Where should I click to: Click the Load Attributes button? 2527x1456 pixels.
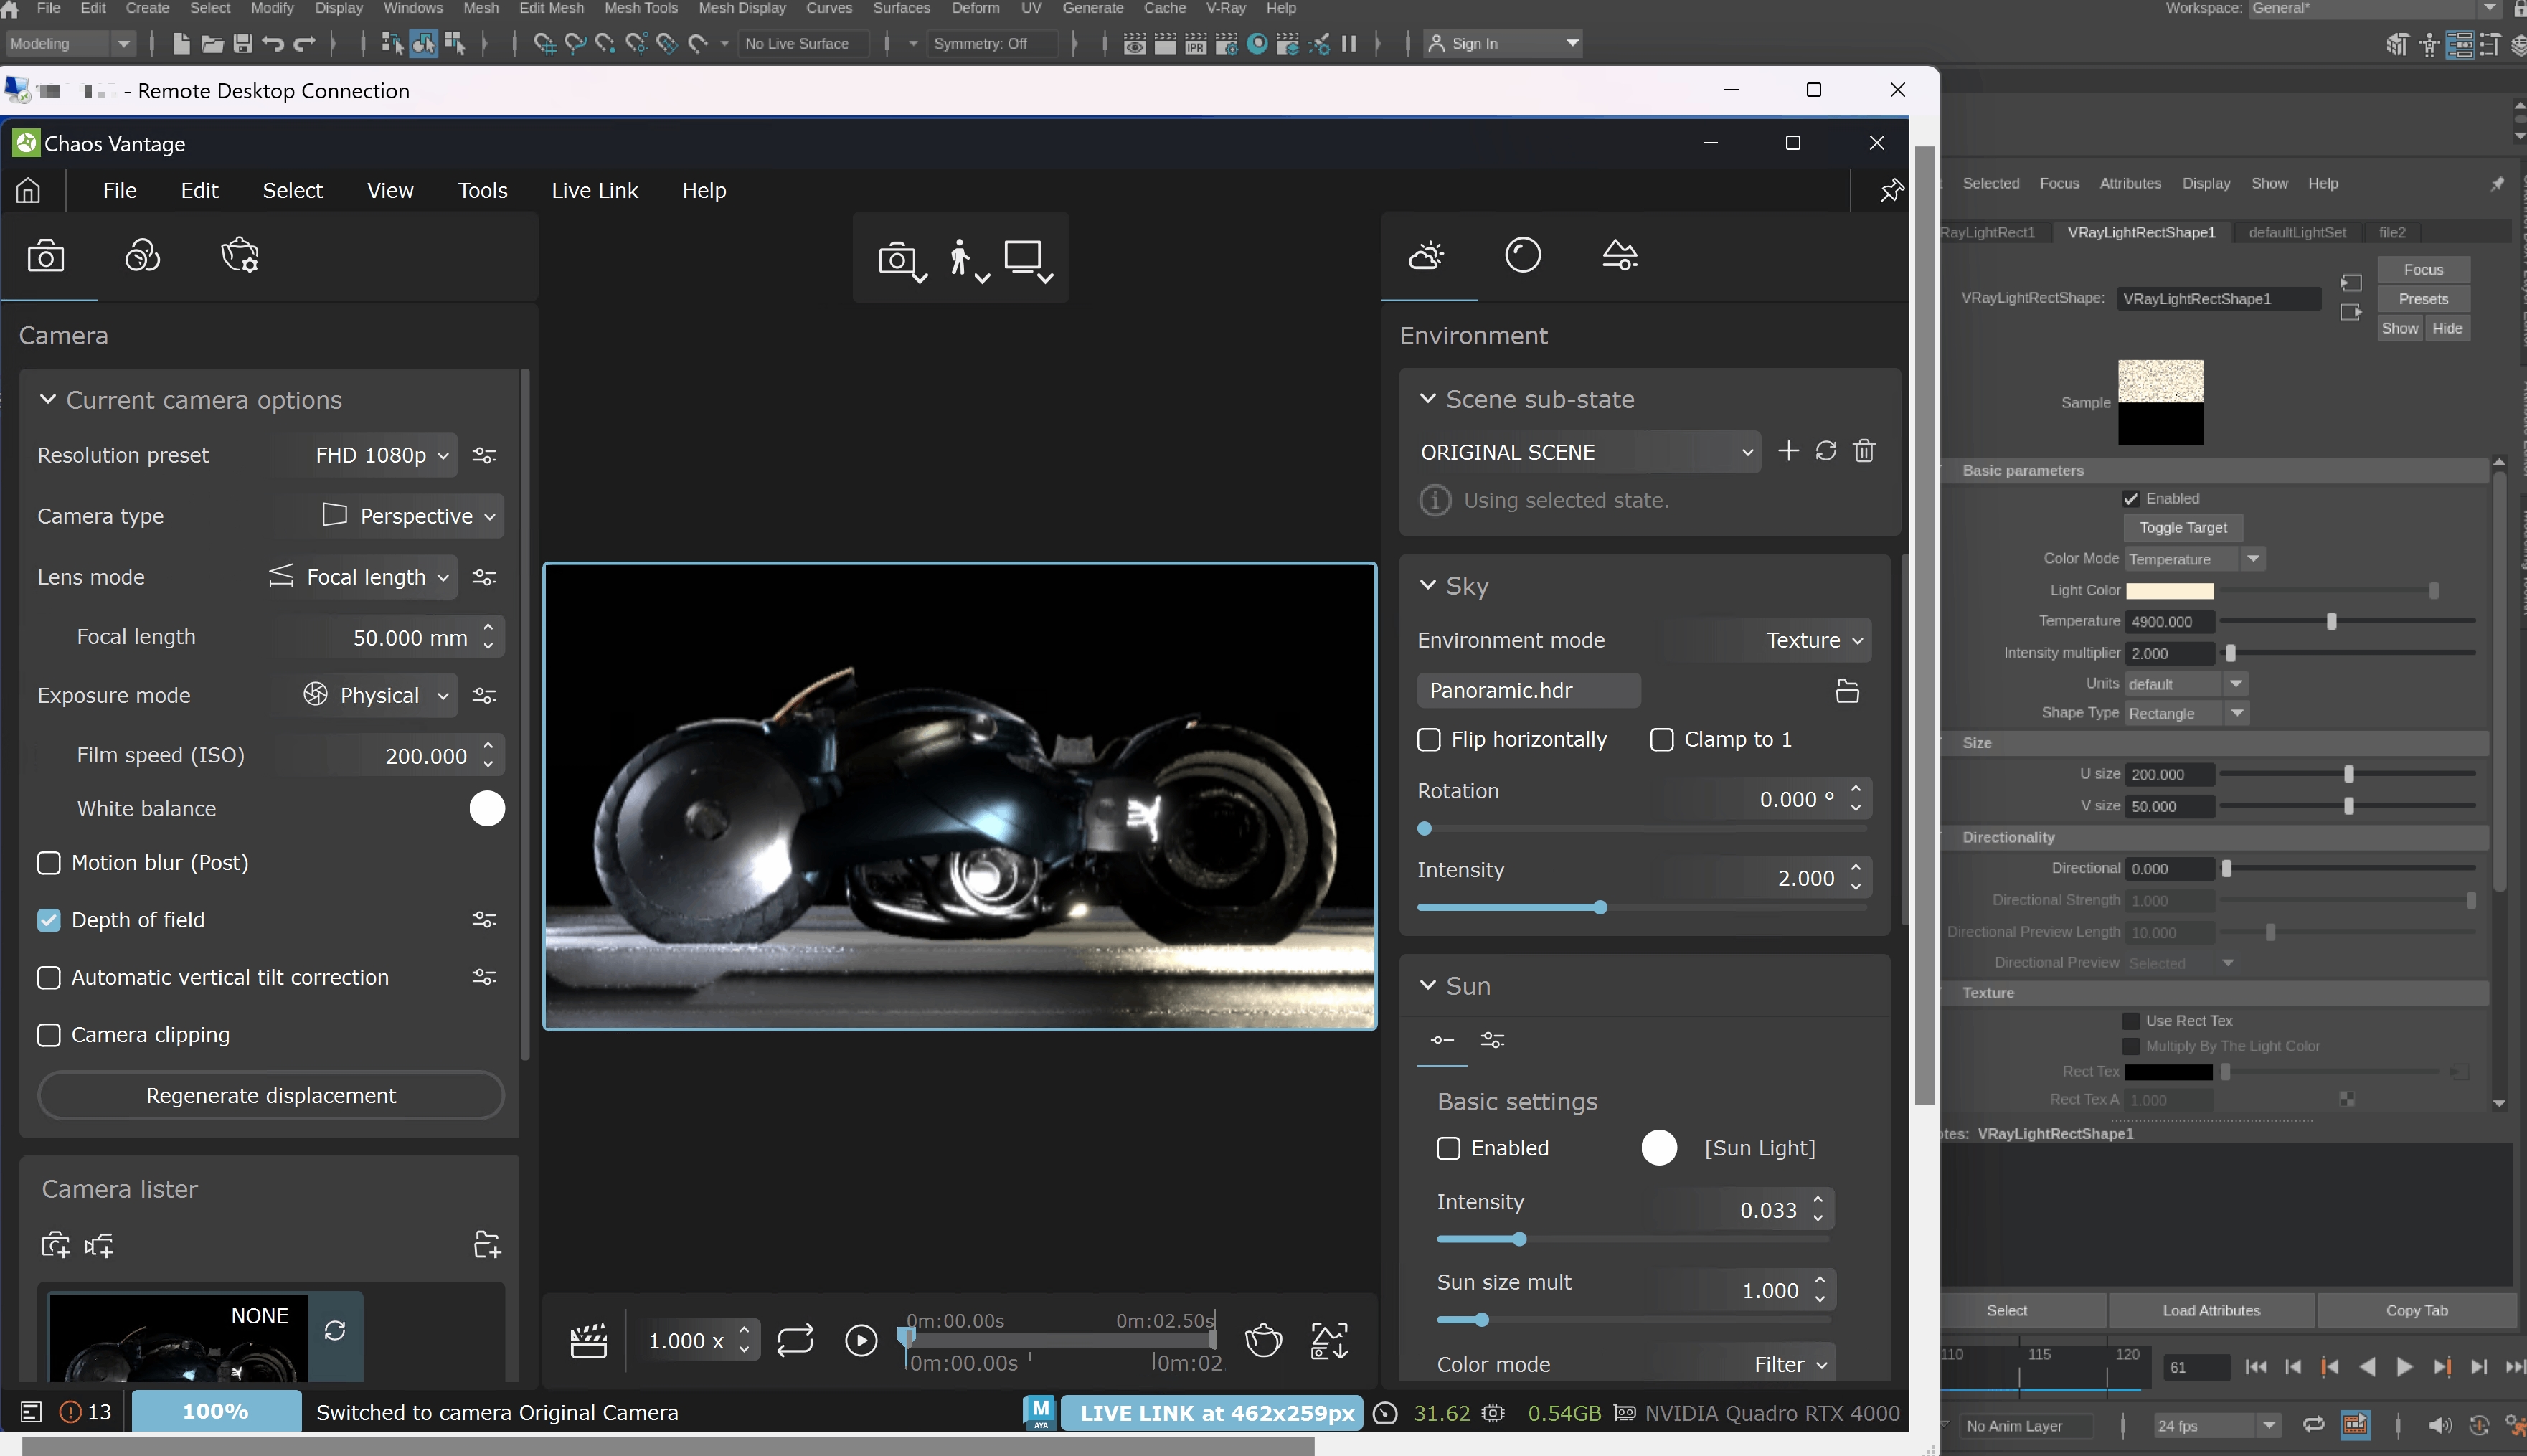point(2210,1310)
